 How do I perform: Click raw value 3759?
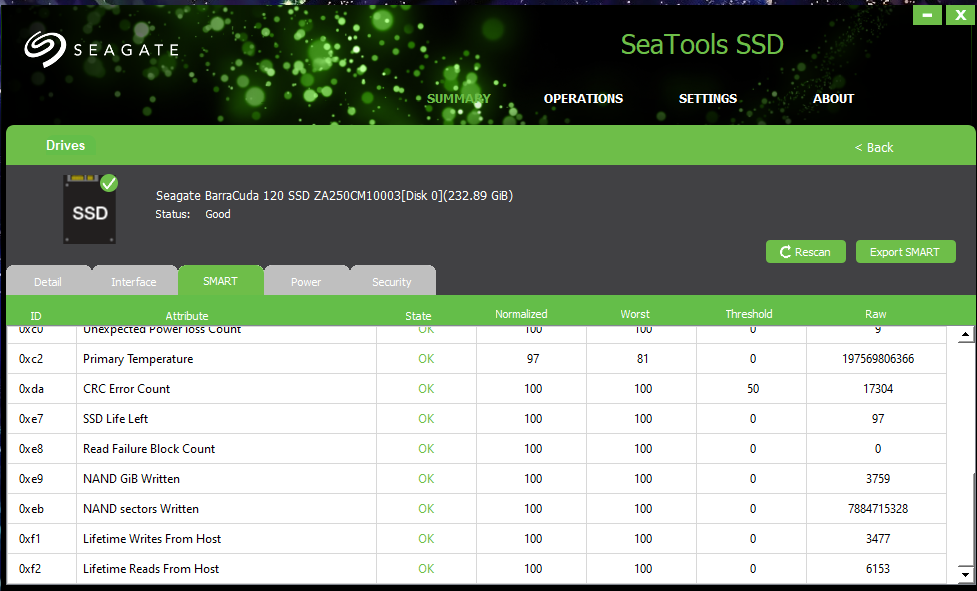[x=878, y=478]
